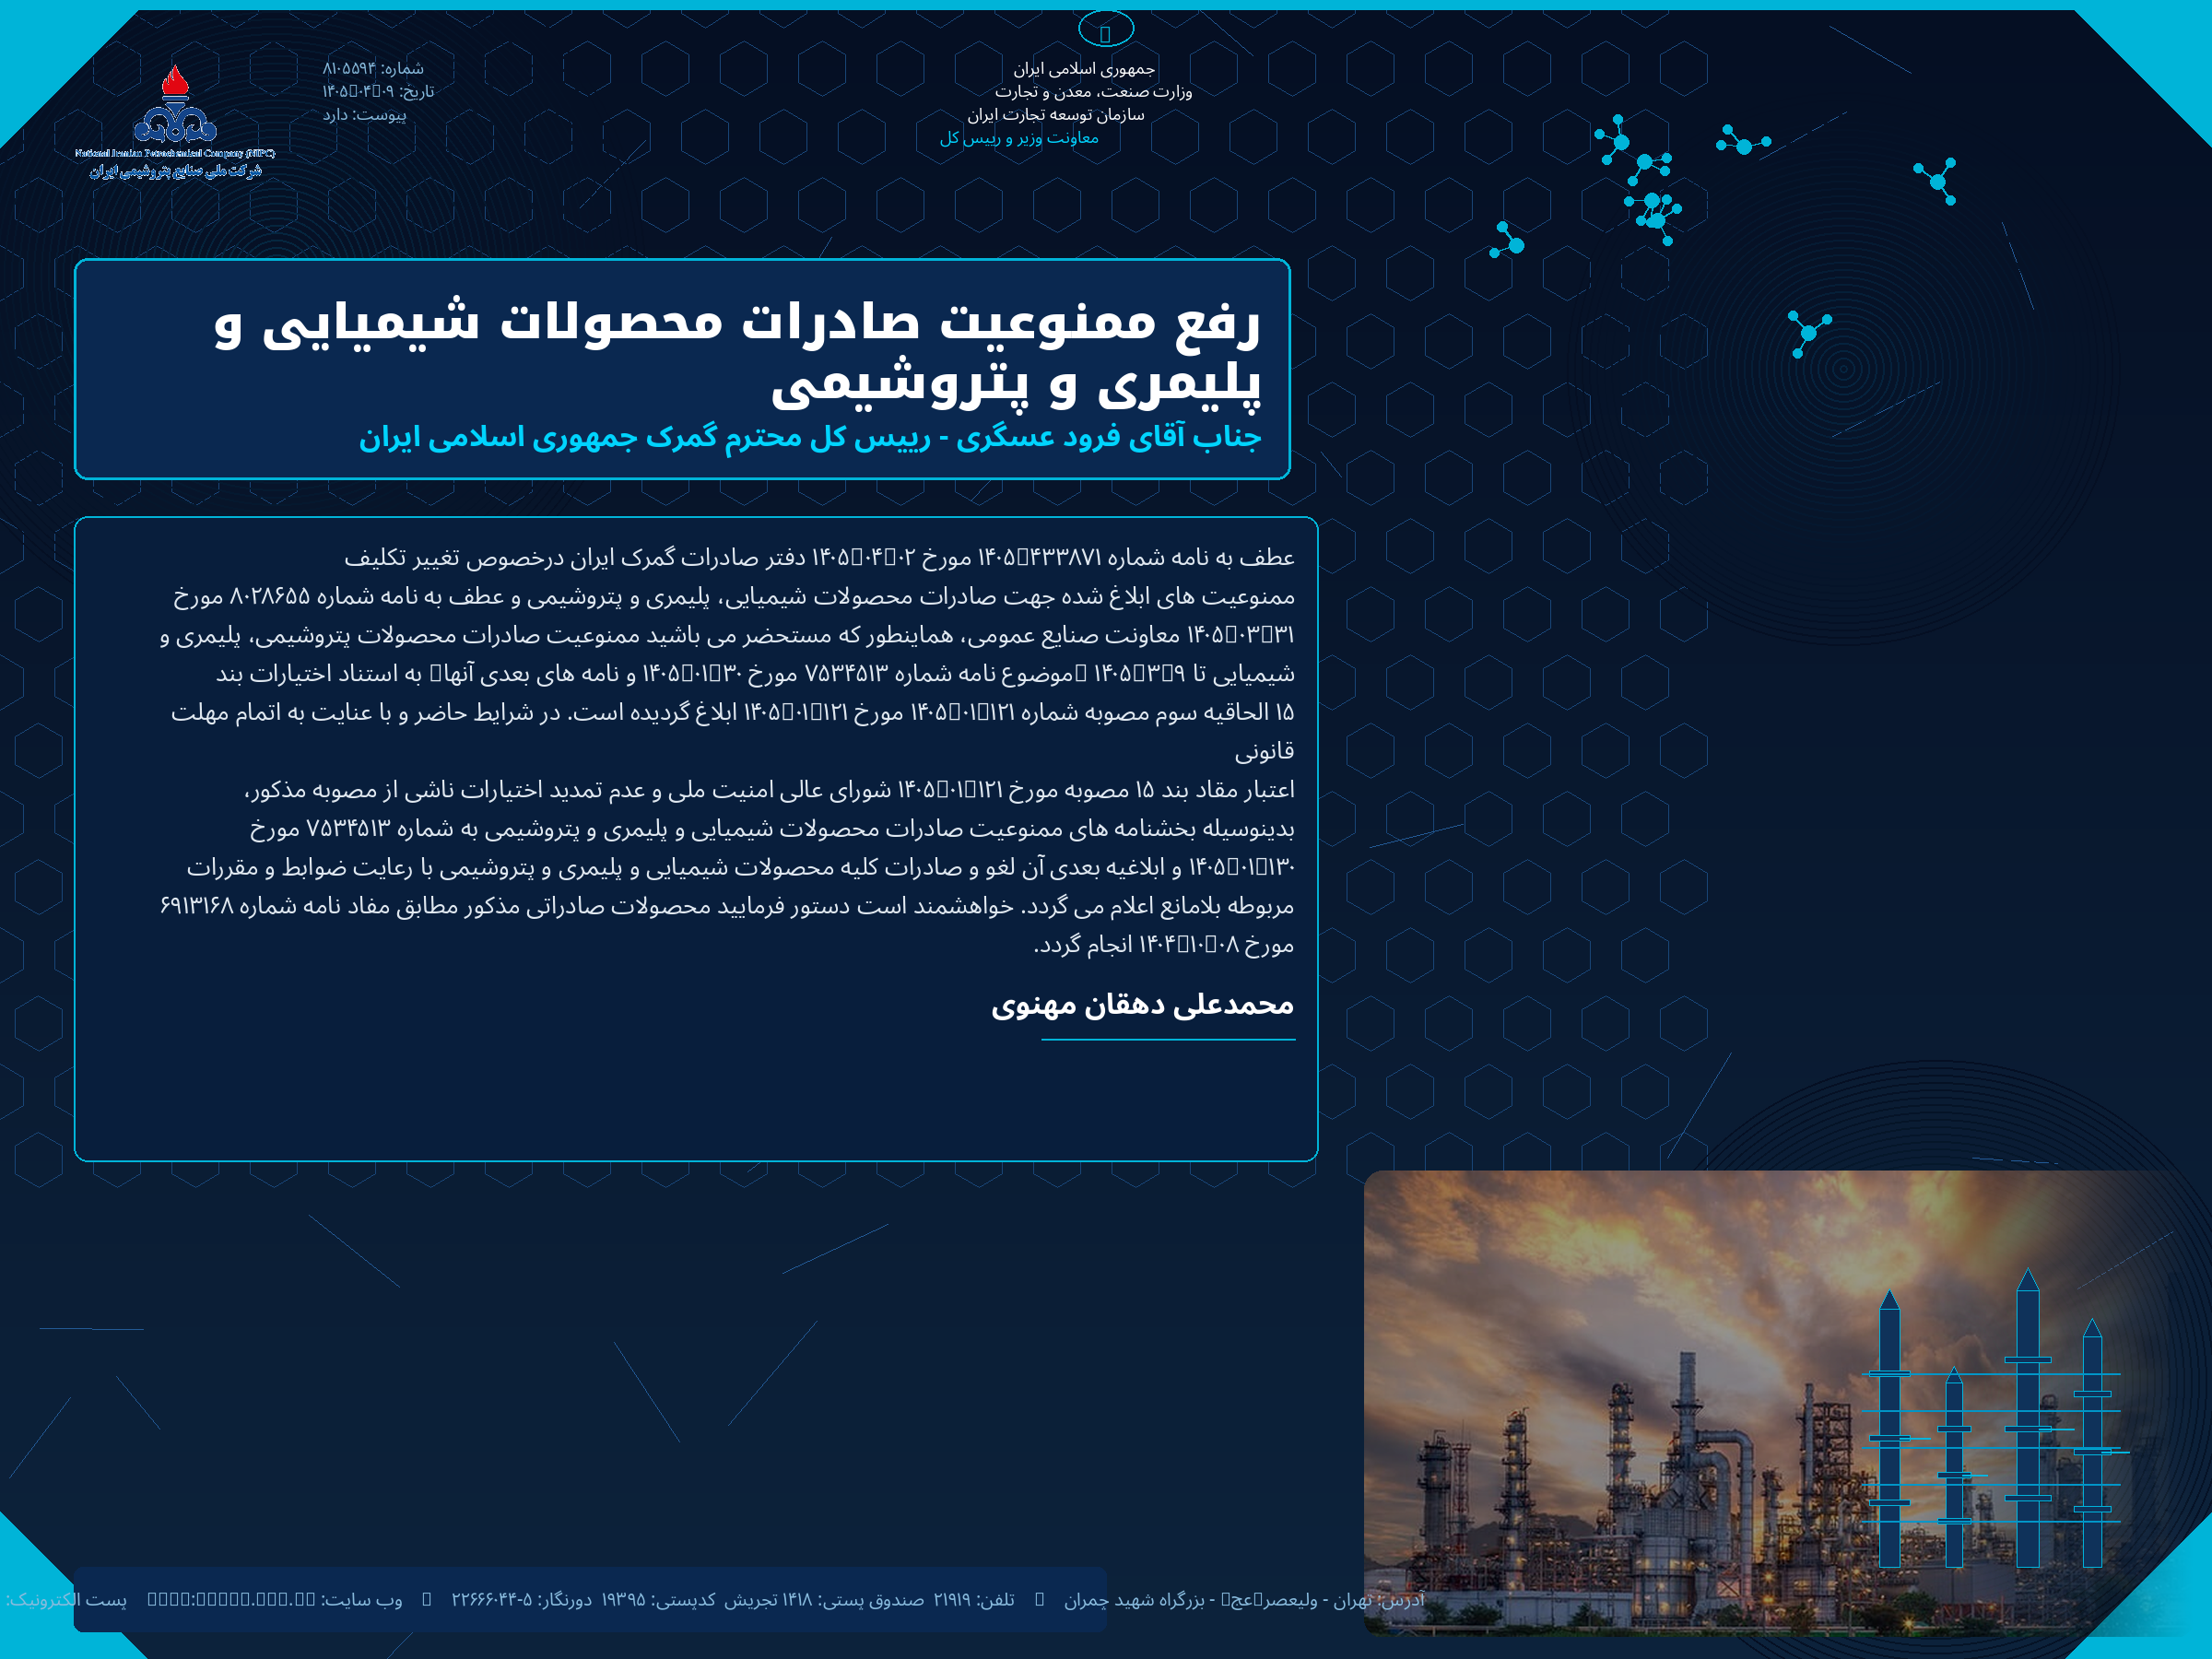Click the تلفن number in footer

(x=974, y=1599)
